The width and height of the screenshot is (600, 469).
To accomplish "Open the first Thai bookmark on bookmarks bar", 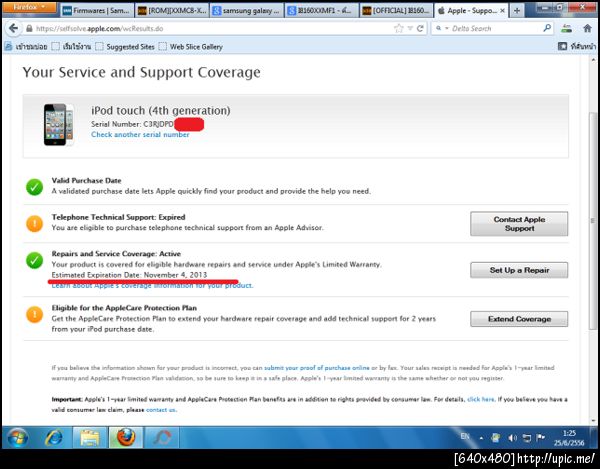I will click(x=26, y=47).
